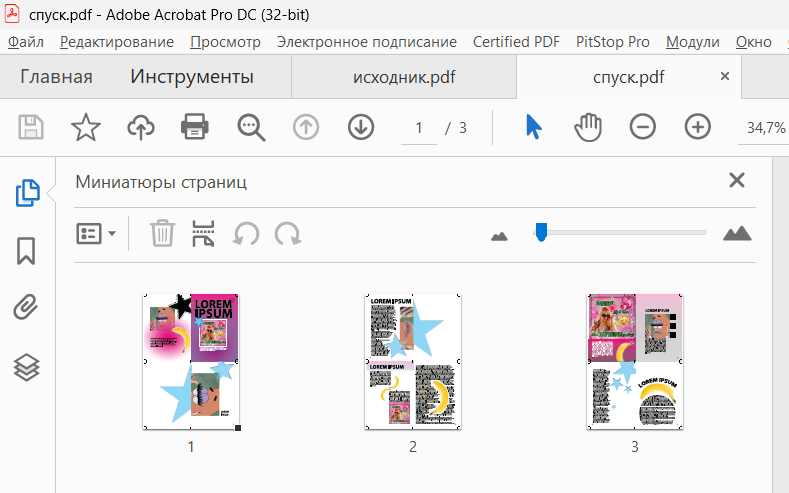Rotate page clockwise icon

288,234
